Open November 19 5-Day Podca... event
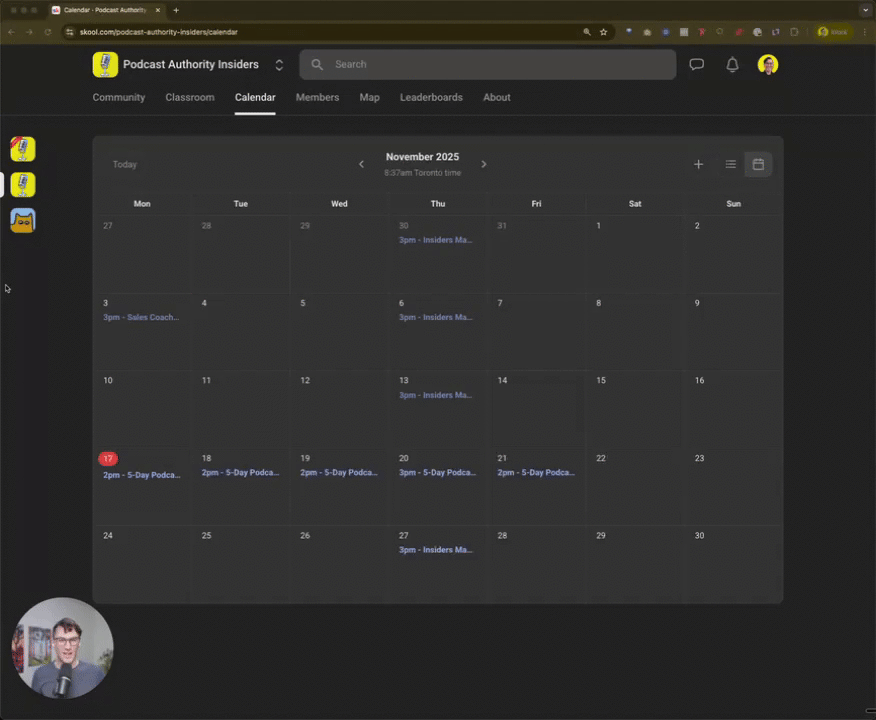 [339, 473]
